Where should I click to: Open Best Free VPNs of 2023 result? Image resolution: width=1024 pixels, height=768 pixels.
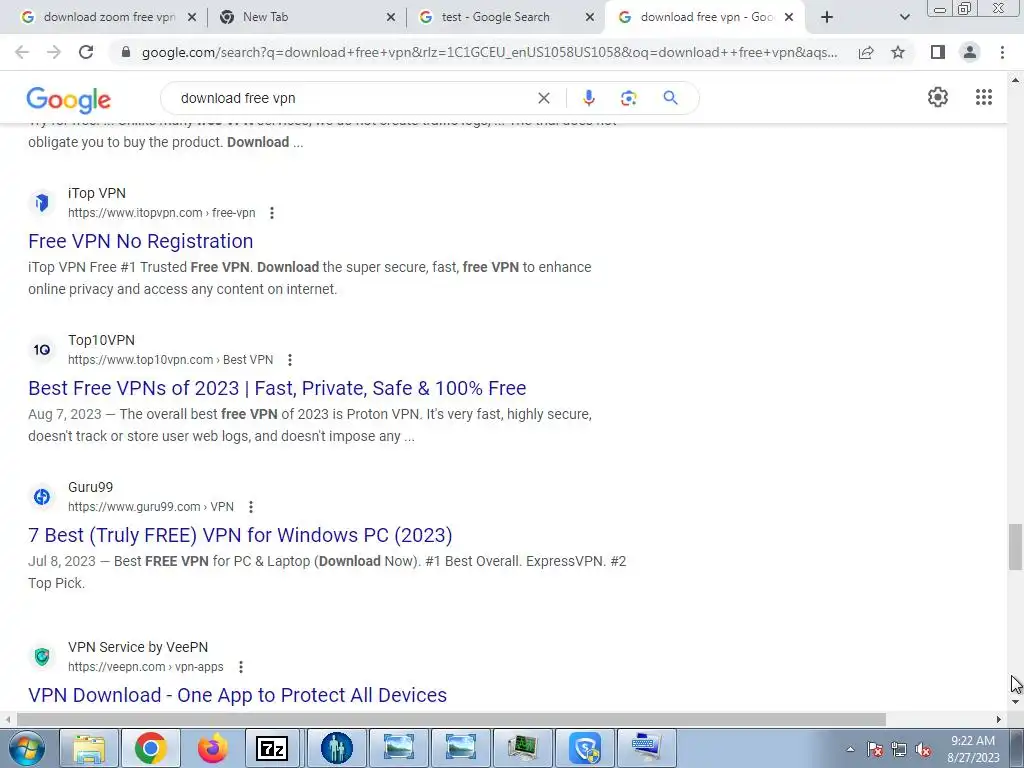pos(277,388)
